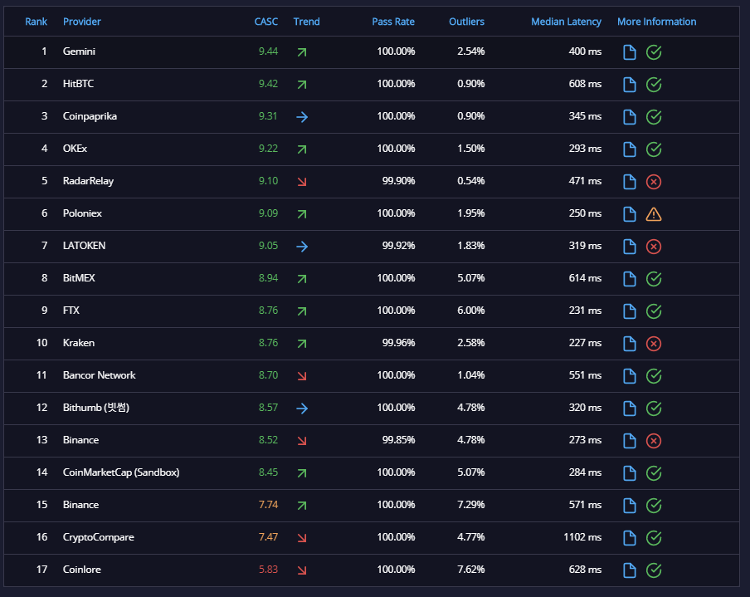Select the BitMEX provider name

79,278
